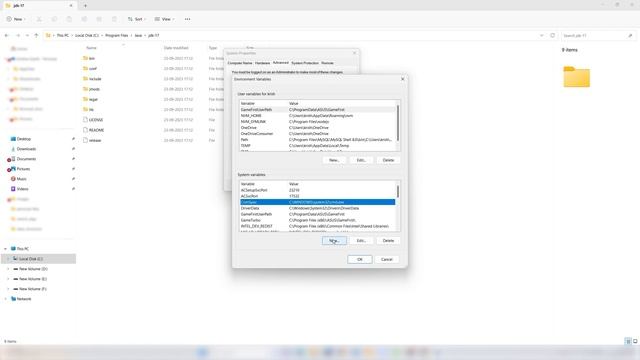Select the README file icon
The image size is (640, 360).
pos(85,130)
